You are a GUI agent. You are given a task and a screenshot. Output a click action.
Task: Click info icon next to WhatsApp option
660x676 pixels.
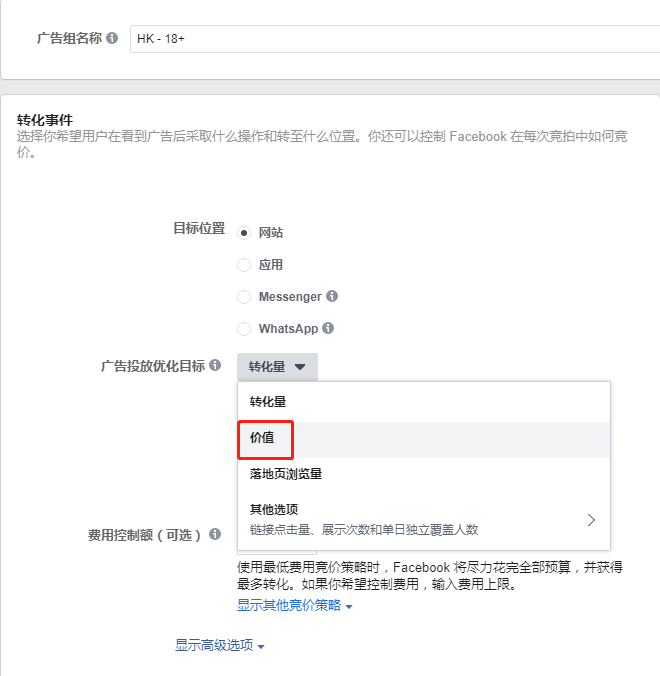coord(328,328)
